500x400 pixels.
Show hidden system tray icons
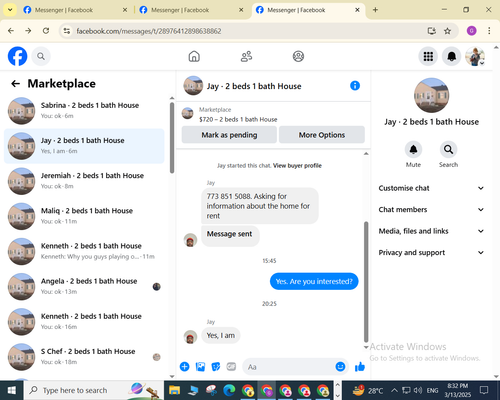[x=394, y=390]
